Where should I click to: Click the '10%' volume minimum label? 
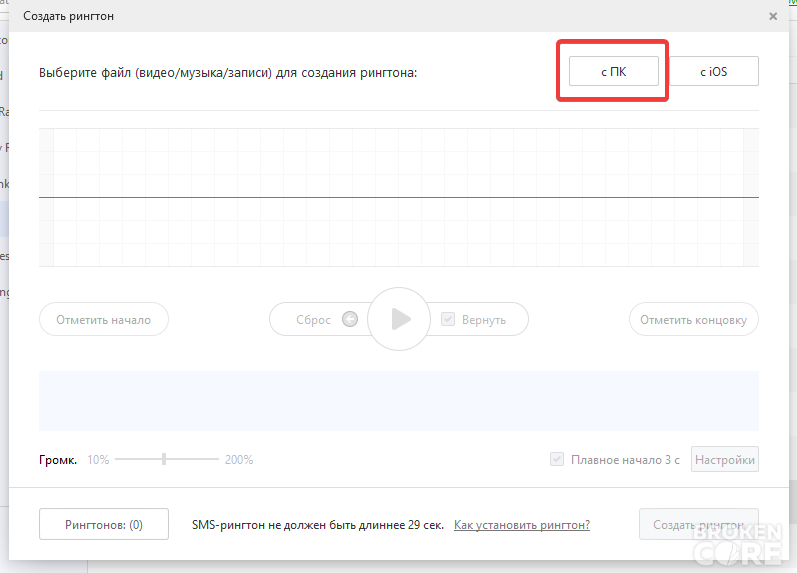[98, 460]
